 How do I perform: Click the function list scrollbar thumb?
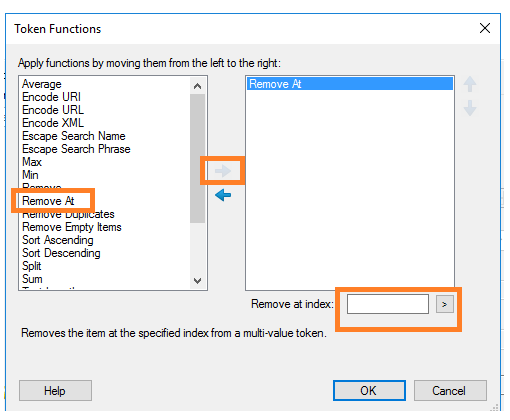[x=197, y=158]
